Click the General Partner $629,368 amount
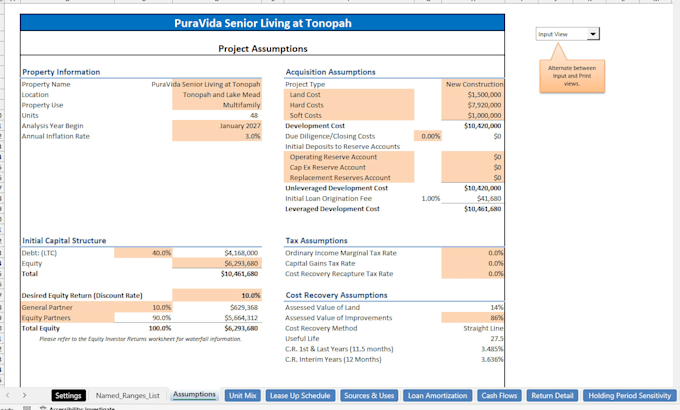The height and width of the screenshot is (410, 680). (x=244, y=308)
